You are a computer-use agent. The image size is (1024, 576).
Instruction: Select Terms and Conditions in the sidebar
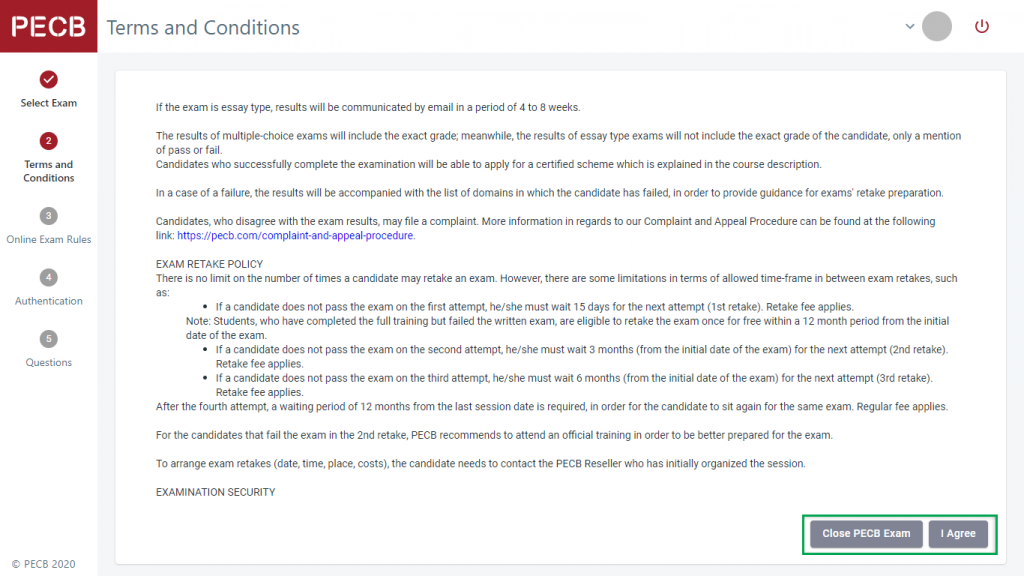(49, 171)
